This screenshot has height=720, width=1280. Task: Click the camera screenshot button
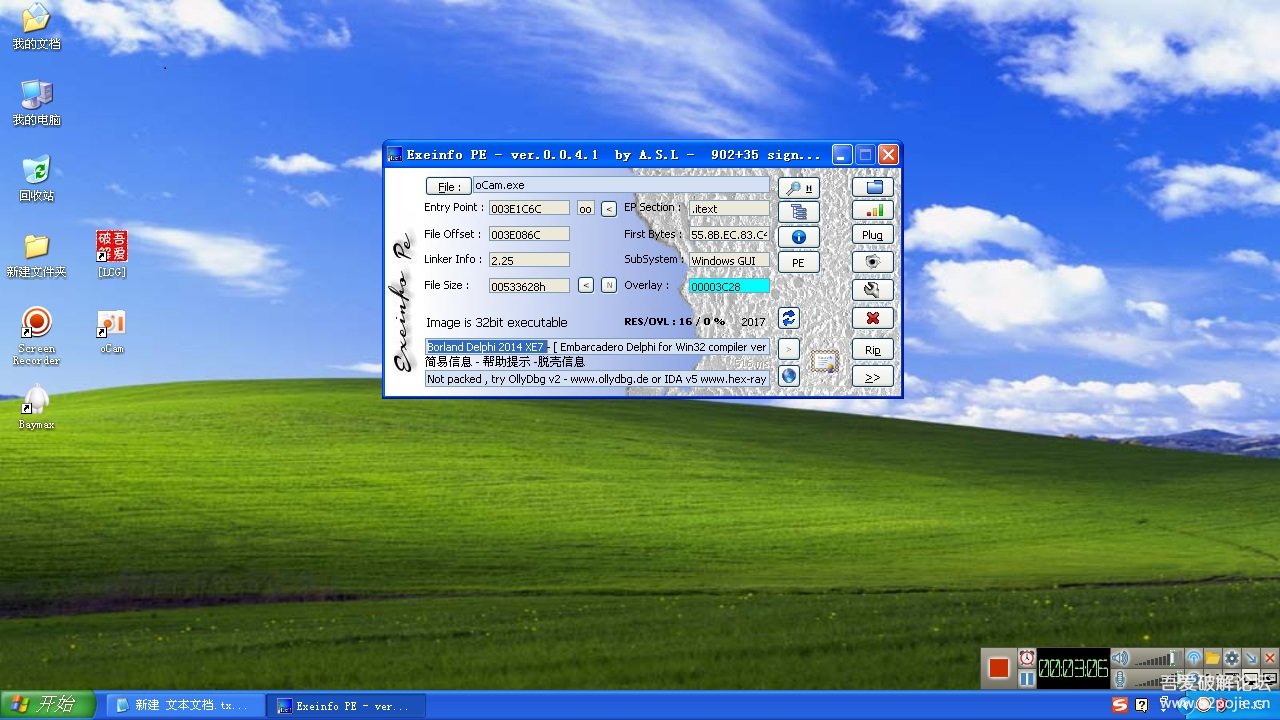tap(873, 261)
